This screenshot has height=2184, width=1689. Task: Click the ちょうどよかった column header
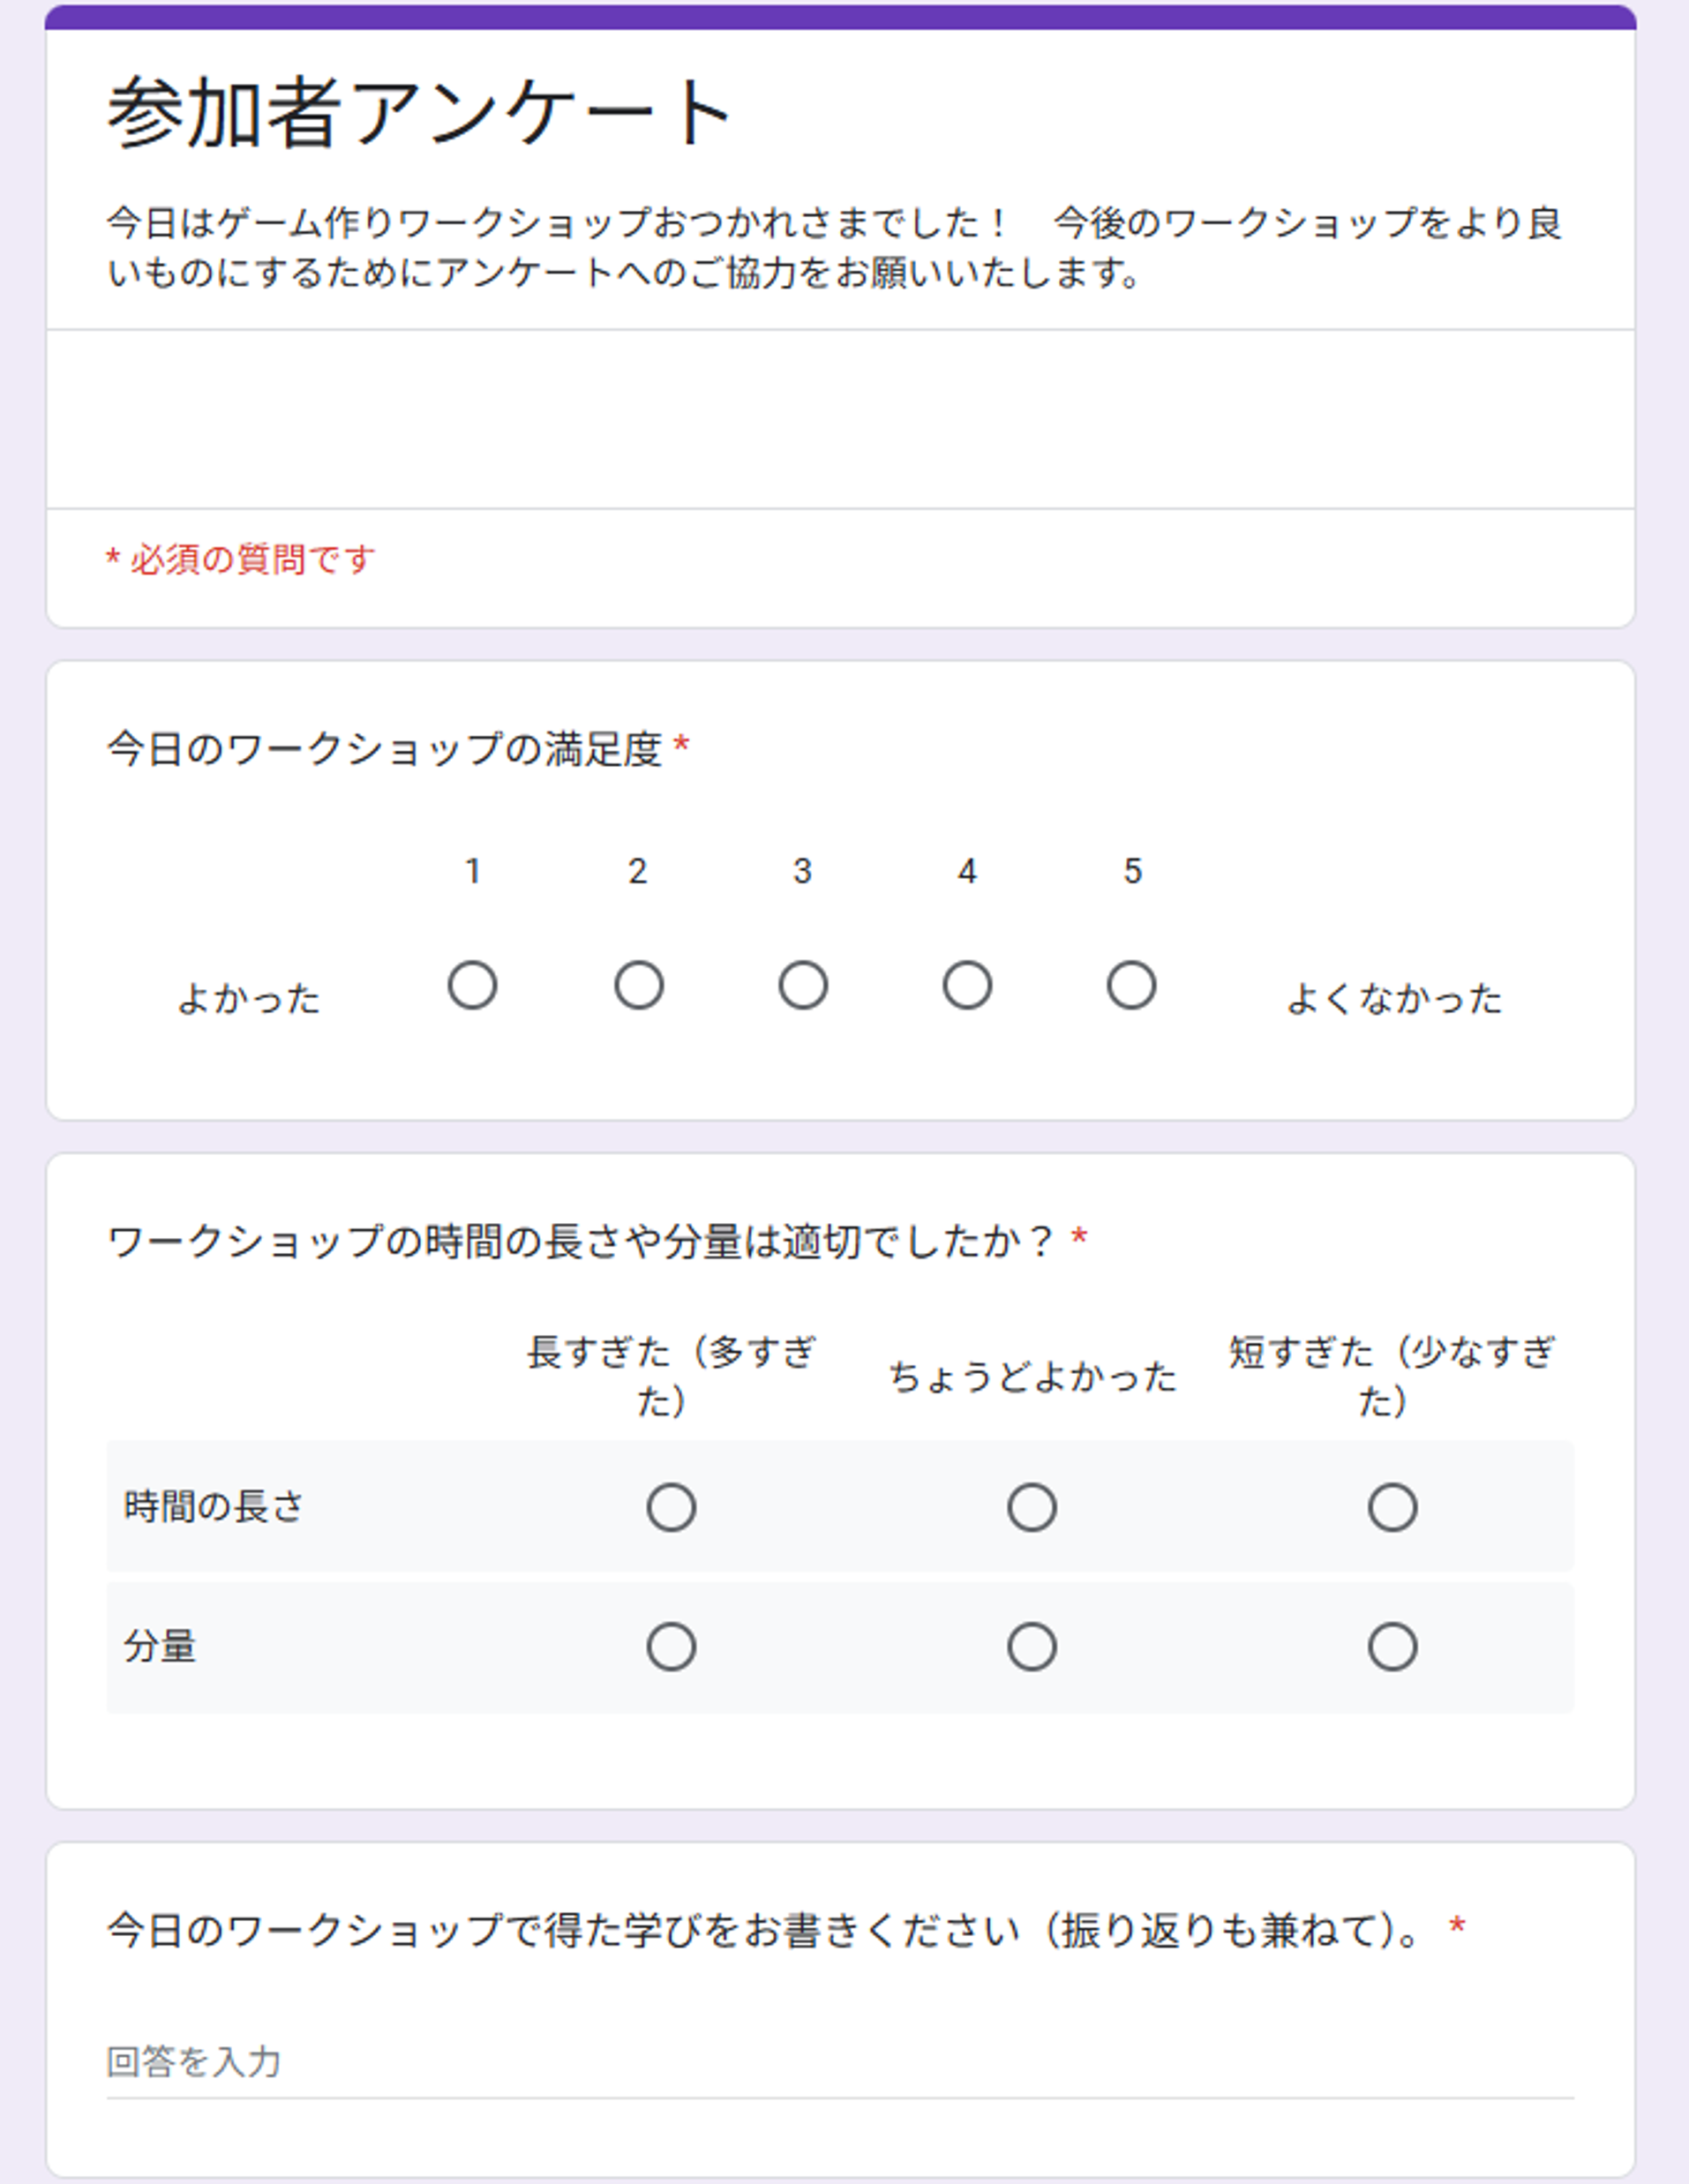point(1032,1377)
